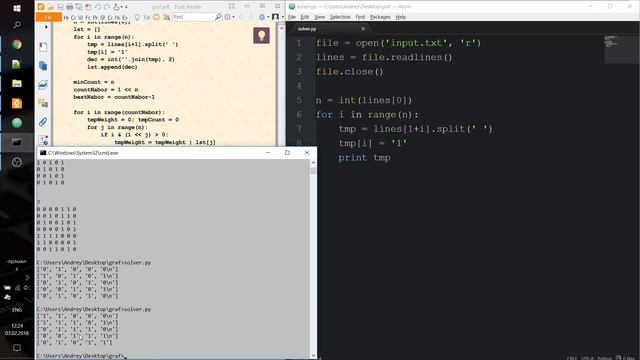Click the Foxit notification bell icon
640x360 pixels.
(x=262, y=17)
